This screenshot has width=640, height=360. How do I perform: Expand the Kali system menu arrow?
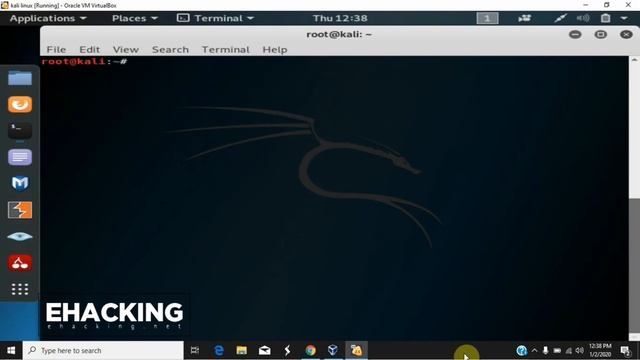[x=624, y=18]
